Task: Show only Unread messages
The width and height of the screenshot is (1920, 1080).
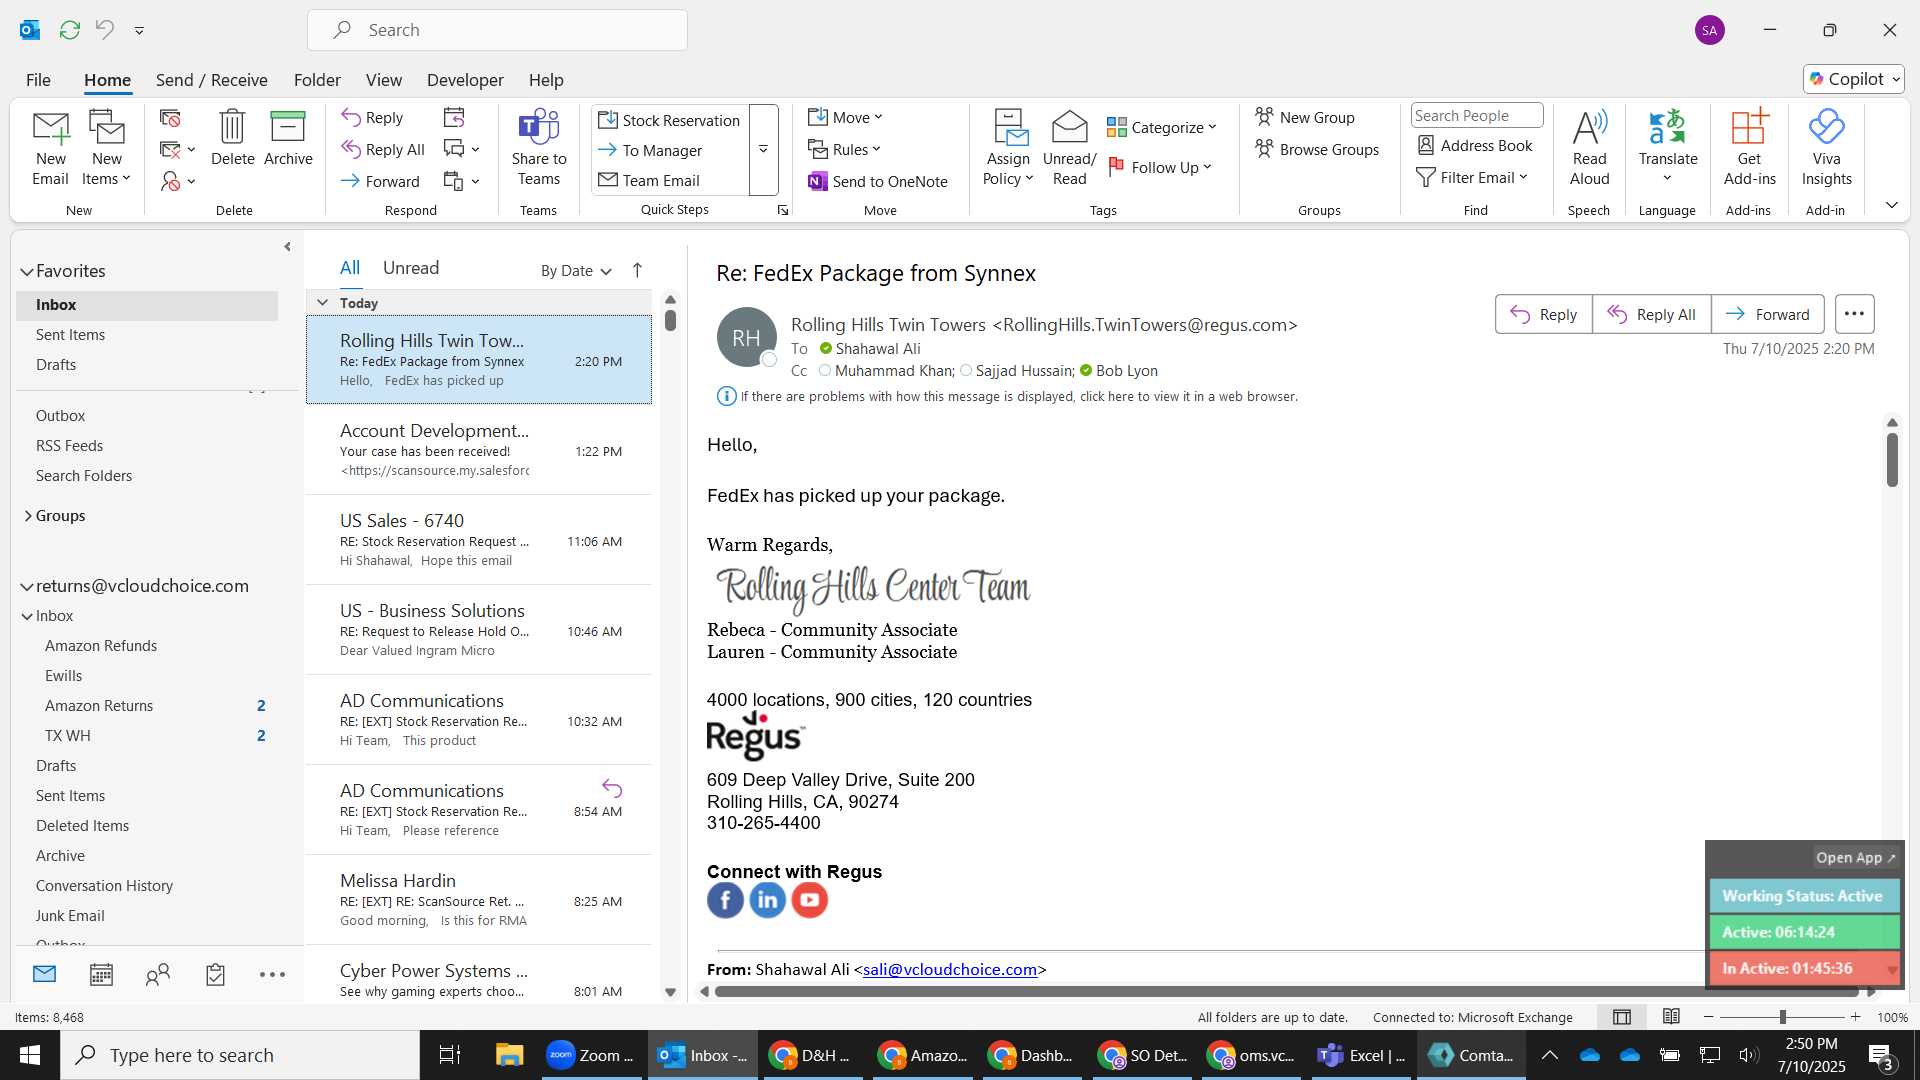Action: [411, 268]
